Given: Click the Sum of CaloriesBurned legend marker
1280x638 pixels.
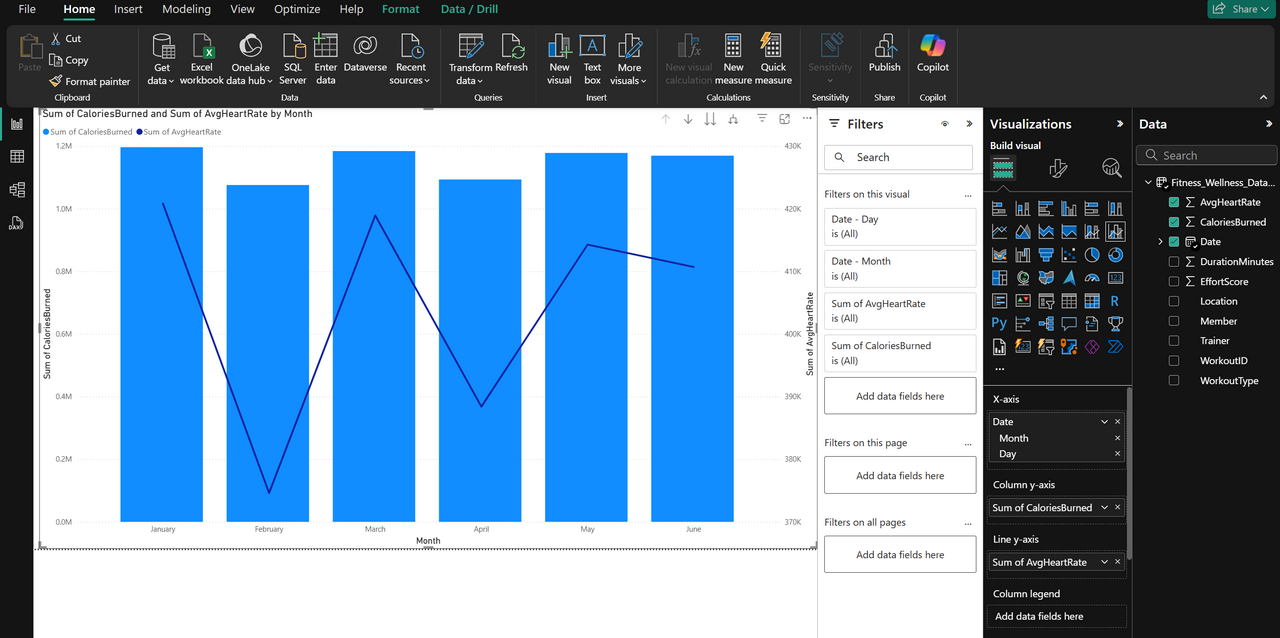Looking at the screenshot, I should click(46, 132).
